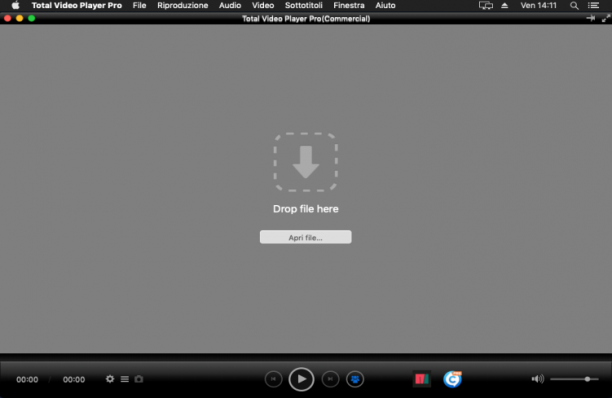Open Notification Center list icon
612x398 pixels.
594,5
